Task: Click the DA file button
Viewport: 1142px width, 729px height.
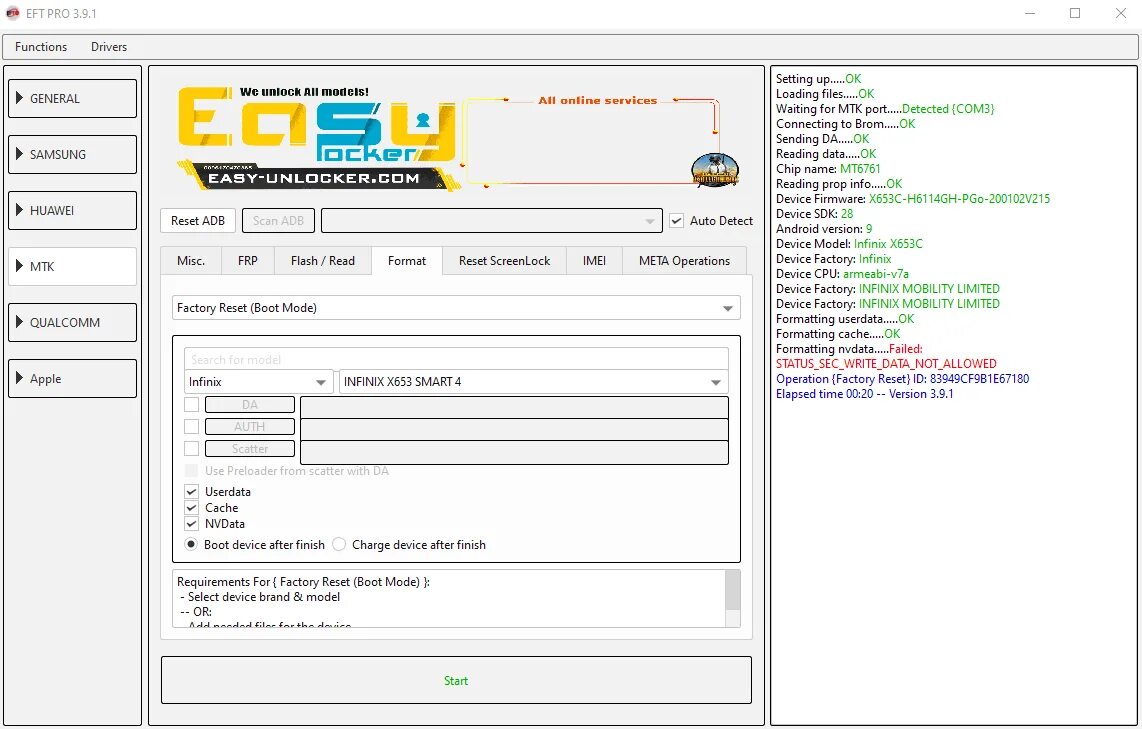Action: coord(250,404)
